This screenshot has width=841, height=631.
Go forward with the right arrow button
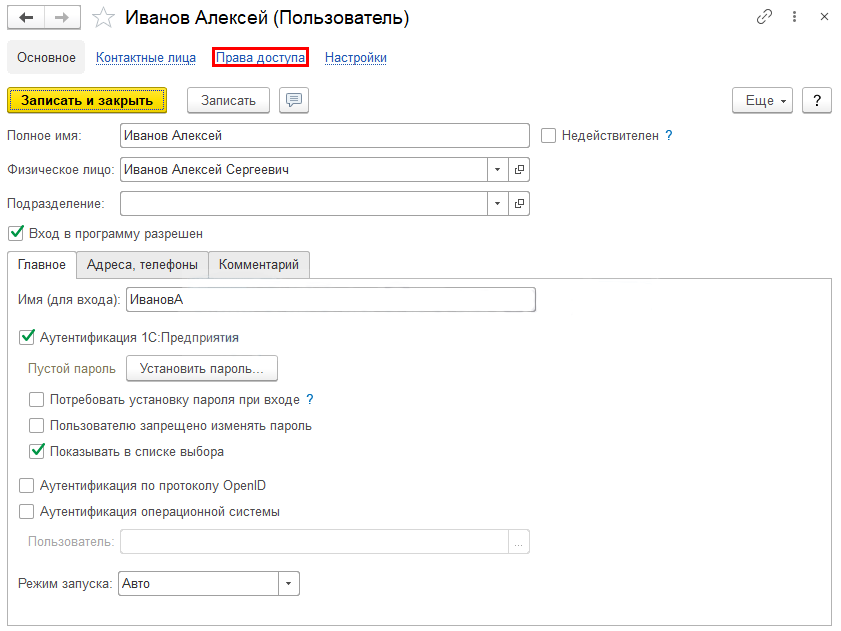[x=62, y=18]
